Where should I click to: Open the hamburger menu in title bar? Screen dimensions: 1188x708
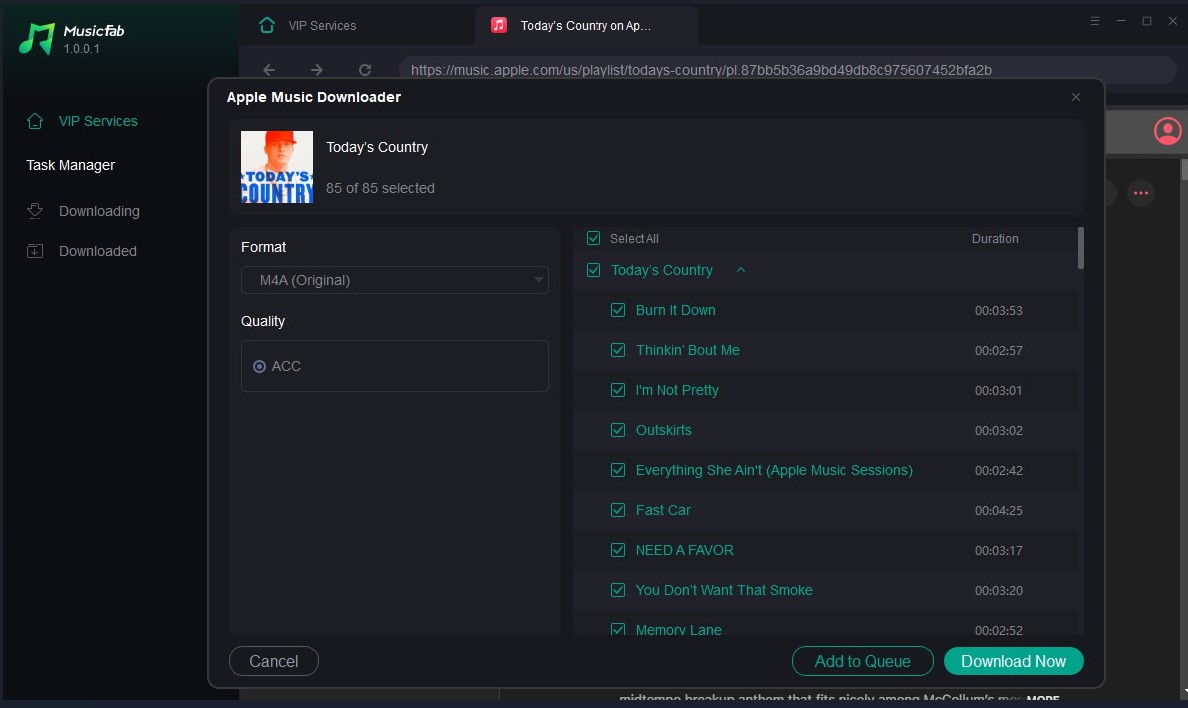1095,21
